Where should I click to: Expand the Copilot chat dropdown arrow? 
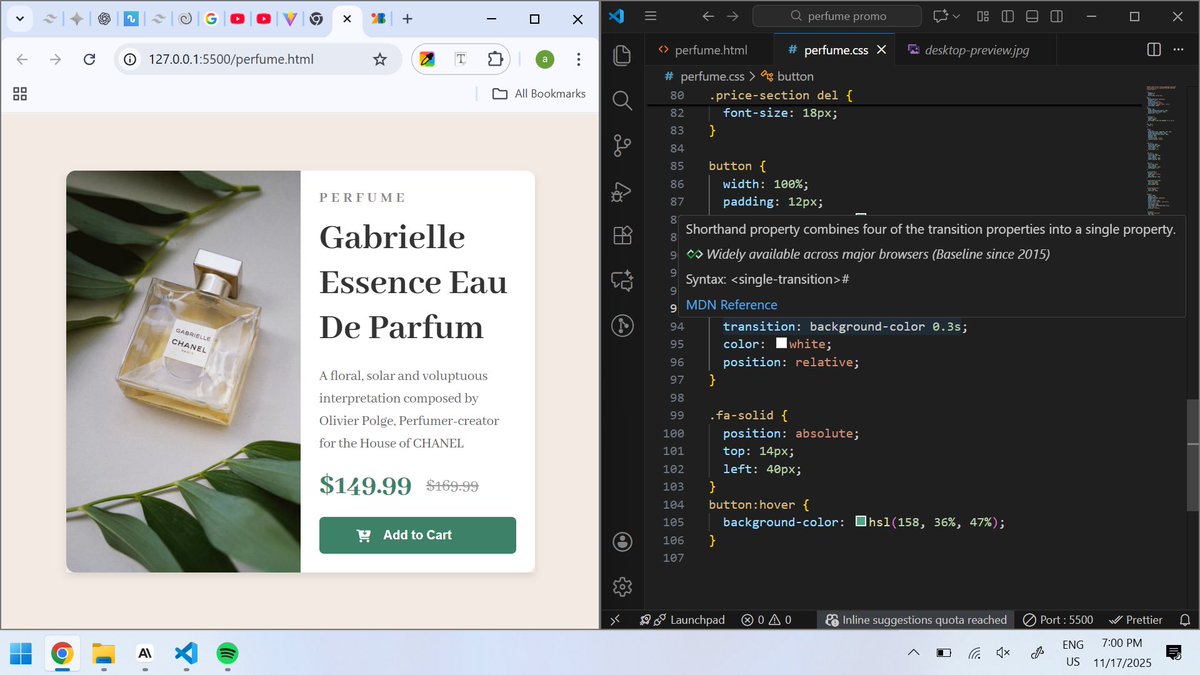957,16
